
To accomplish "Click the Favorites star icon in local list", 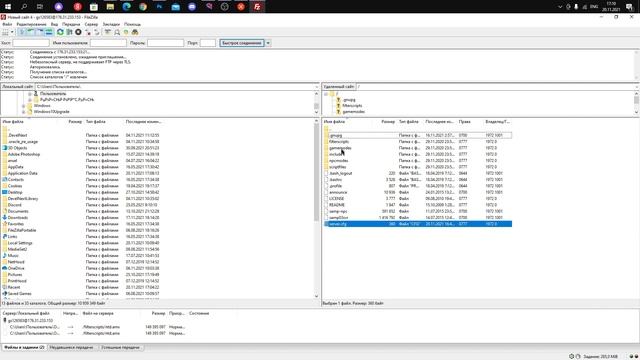I will pos(5,224).
